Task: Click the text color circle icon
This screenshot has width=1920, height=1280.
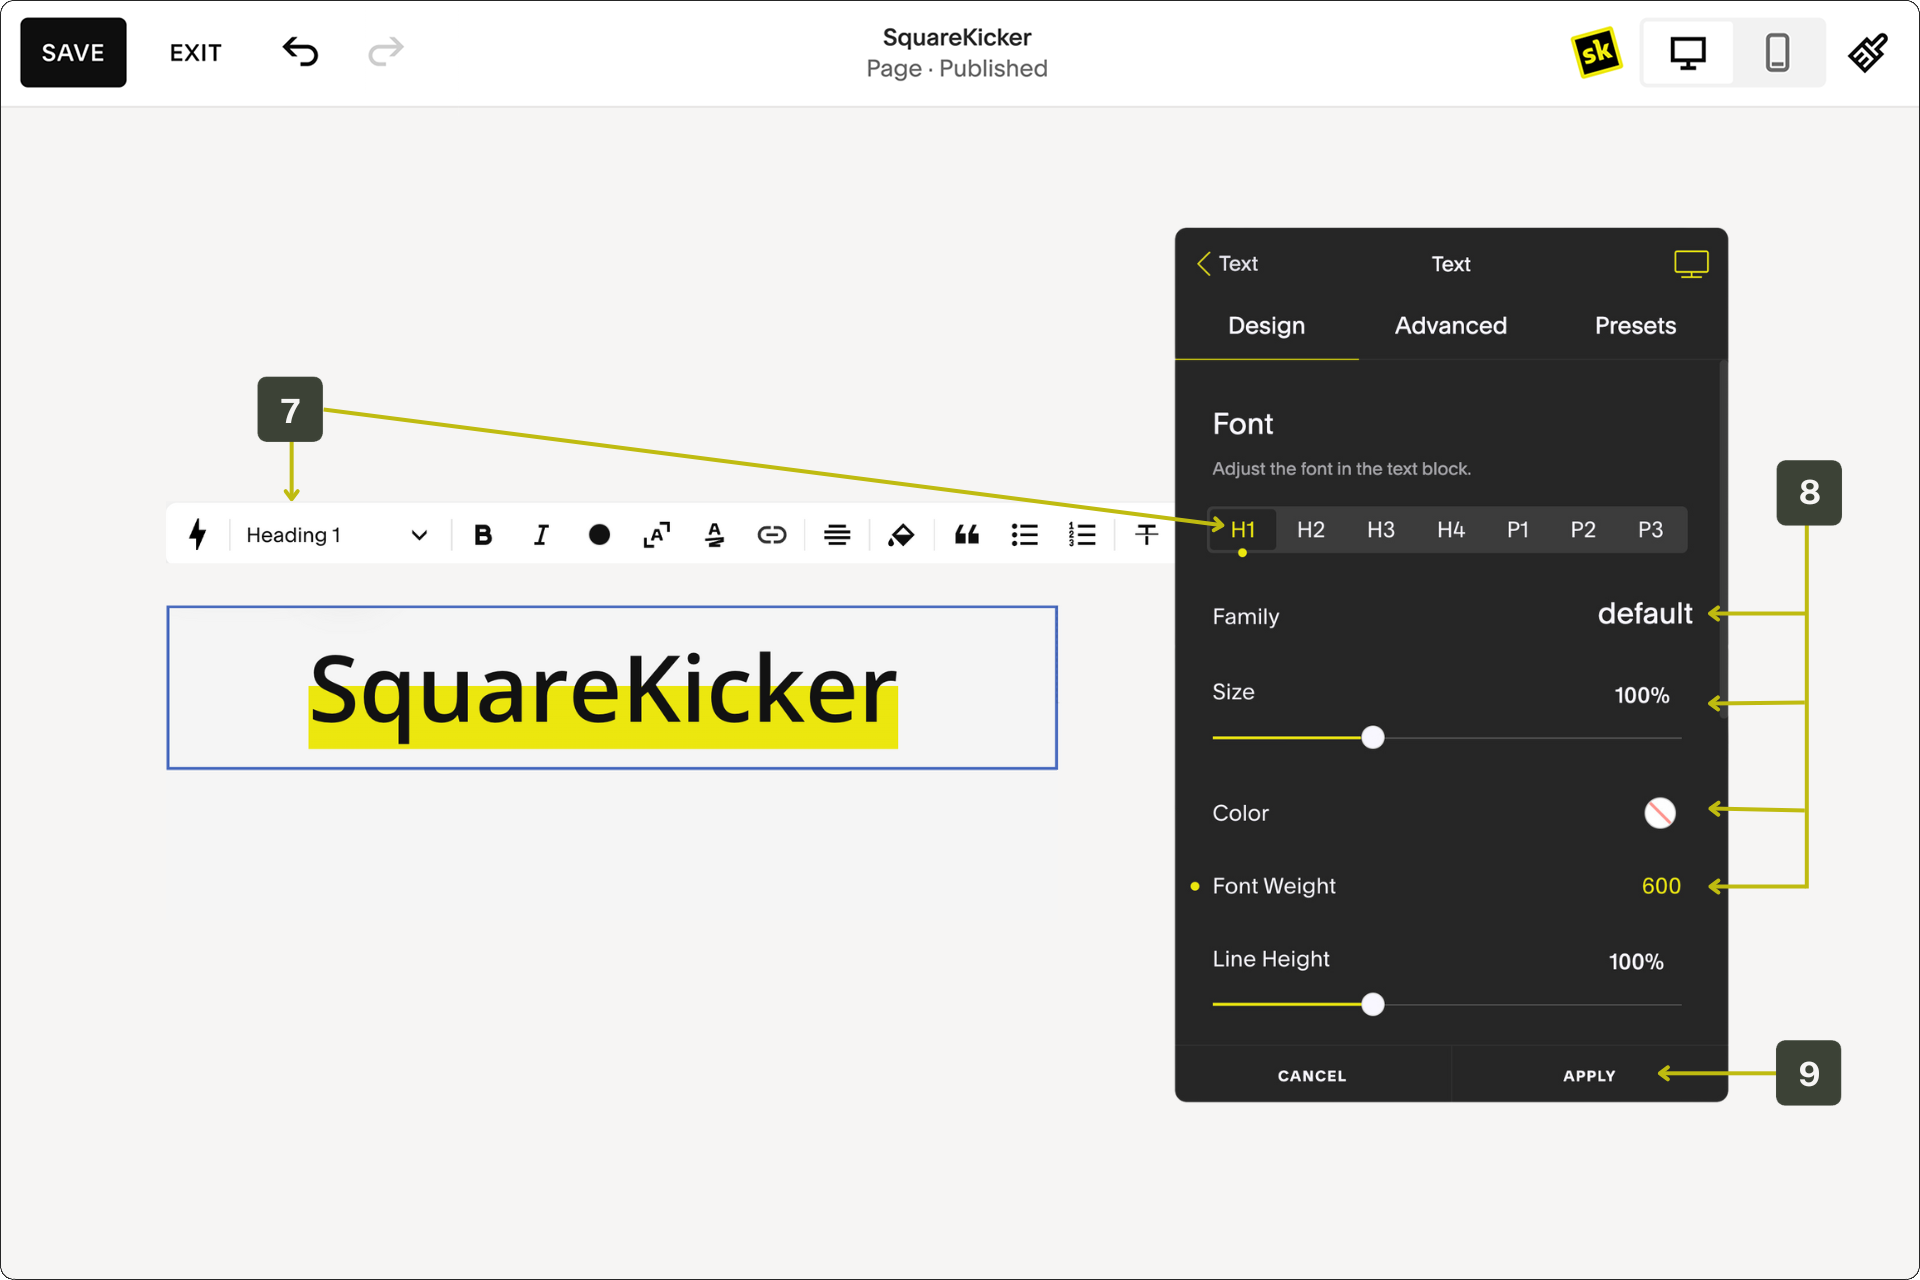Action: pyautogui.click(x=599, y=535)
